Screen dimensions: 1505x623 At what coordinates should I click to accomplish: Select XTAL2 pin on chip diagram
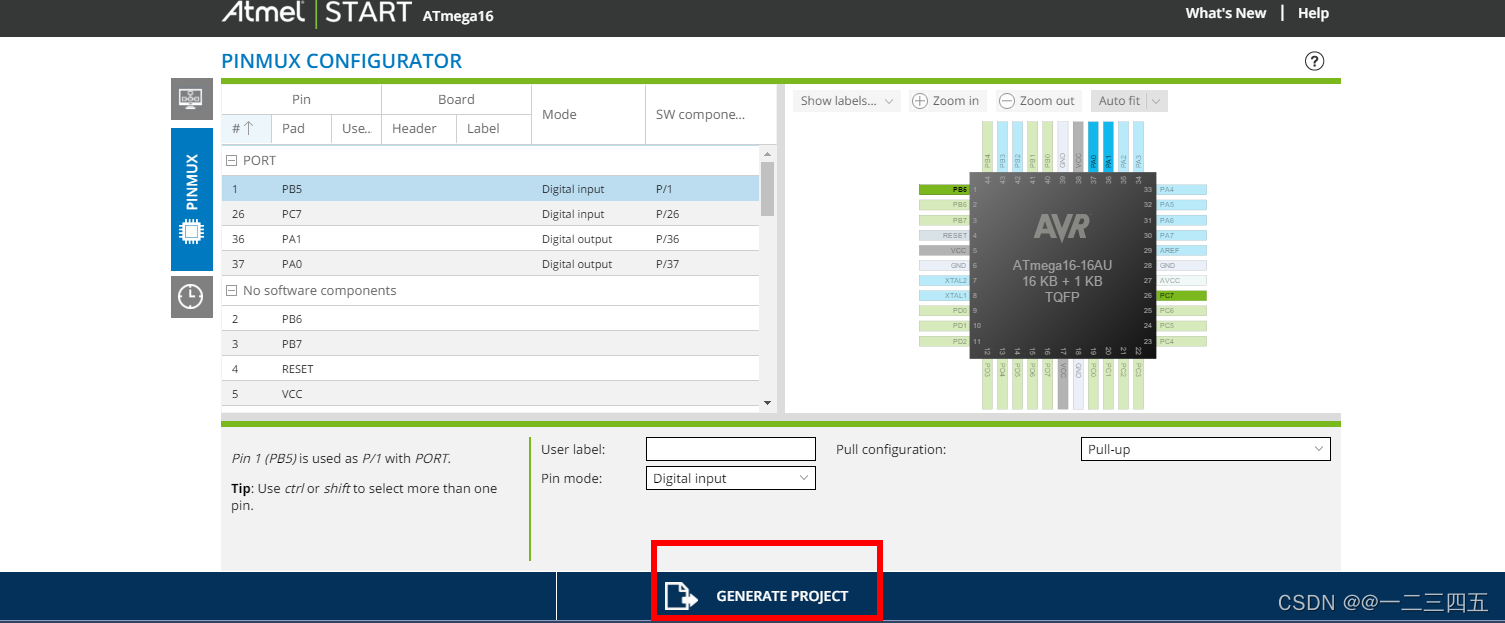[x=944, y=280]
